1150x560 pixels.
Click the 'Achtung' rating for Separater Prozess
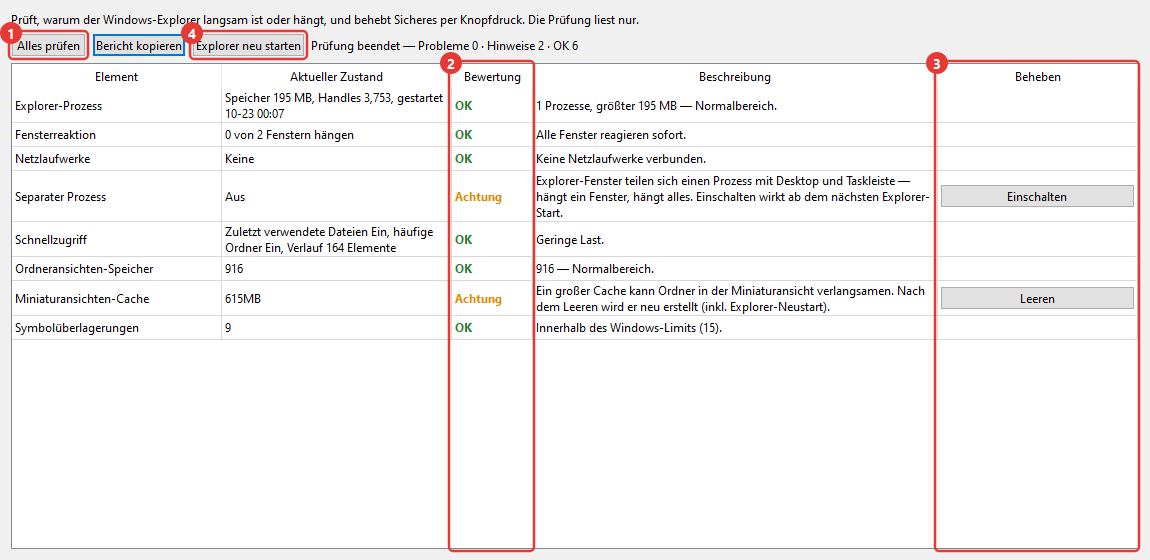(x=478, y=197)
